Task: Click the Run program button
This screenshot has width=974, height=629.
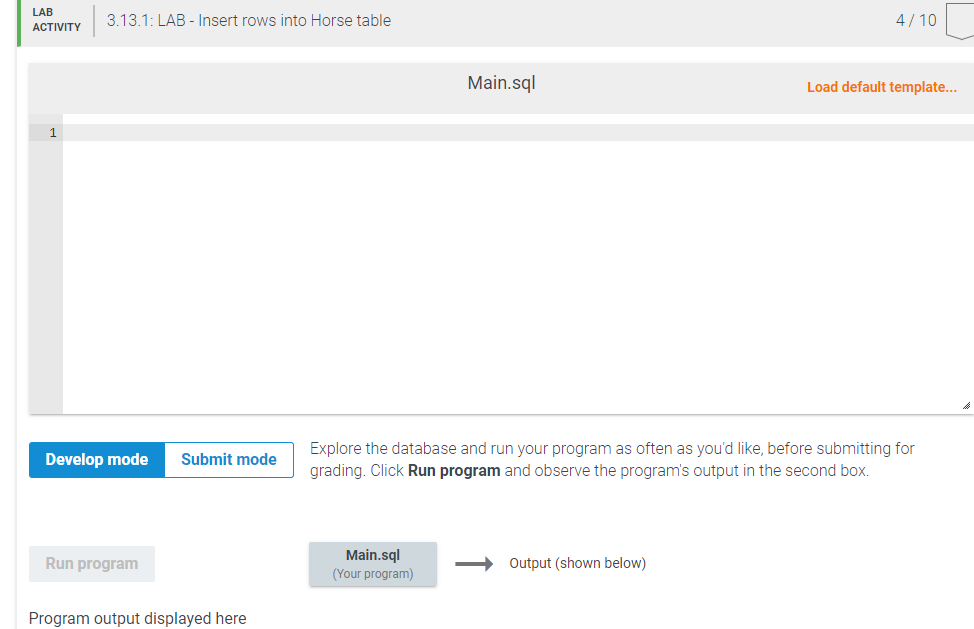Action: point(91,563)
